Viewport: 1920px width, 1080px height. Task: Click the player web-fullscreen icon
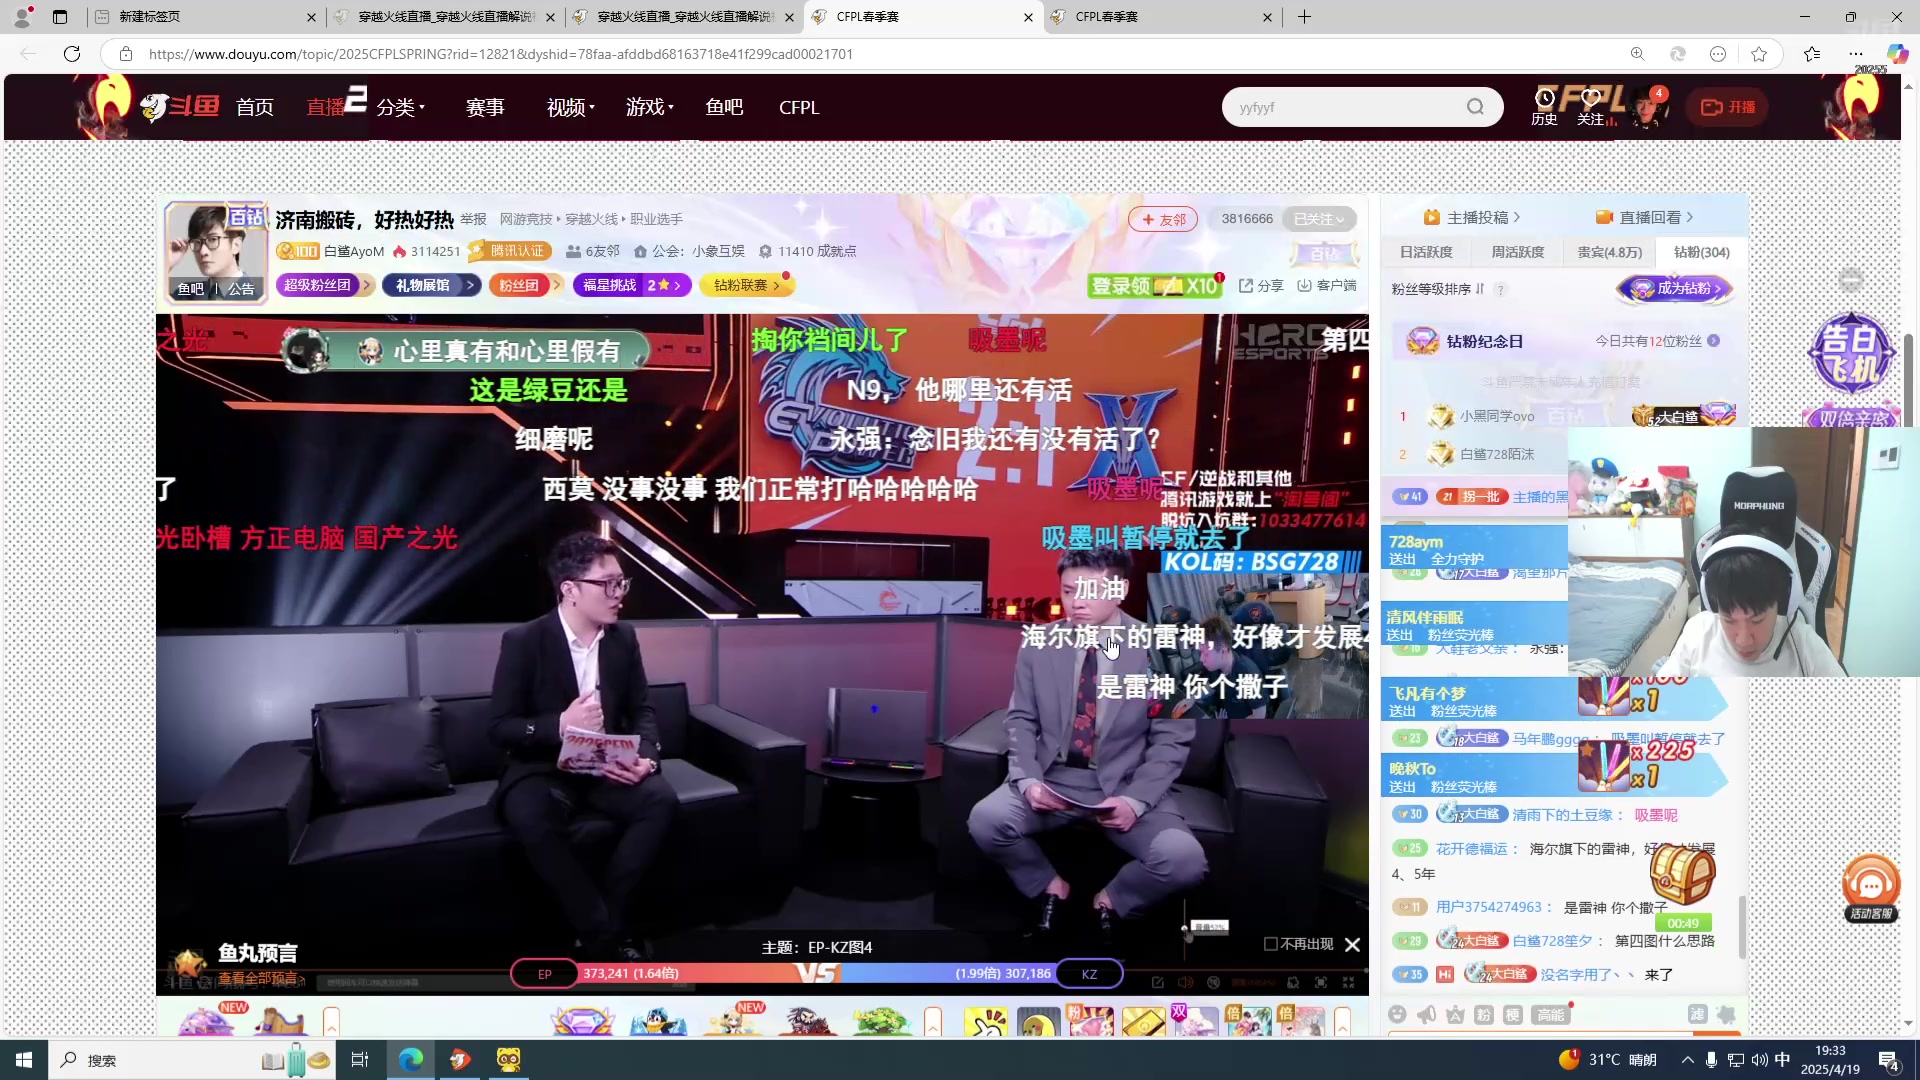[x=1321, y=983]
